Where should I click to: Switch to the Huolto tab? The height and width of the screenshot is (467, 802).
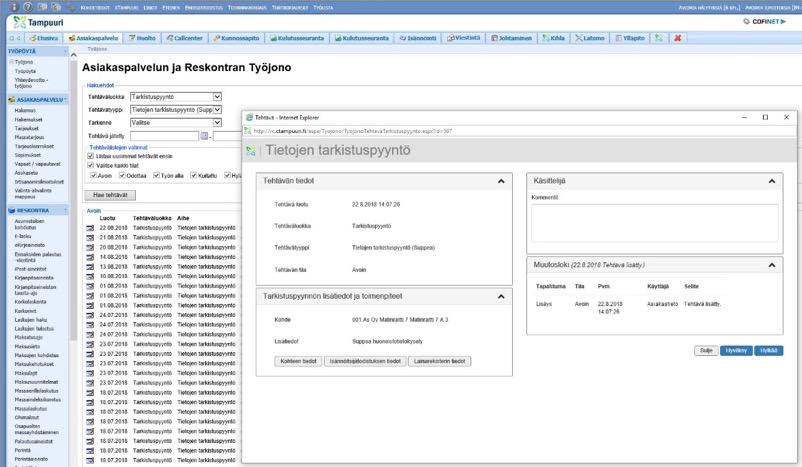click(x=142, y=38)
